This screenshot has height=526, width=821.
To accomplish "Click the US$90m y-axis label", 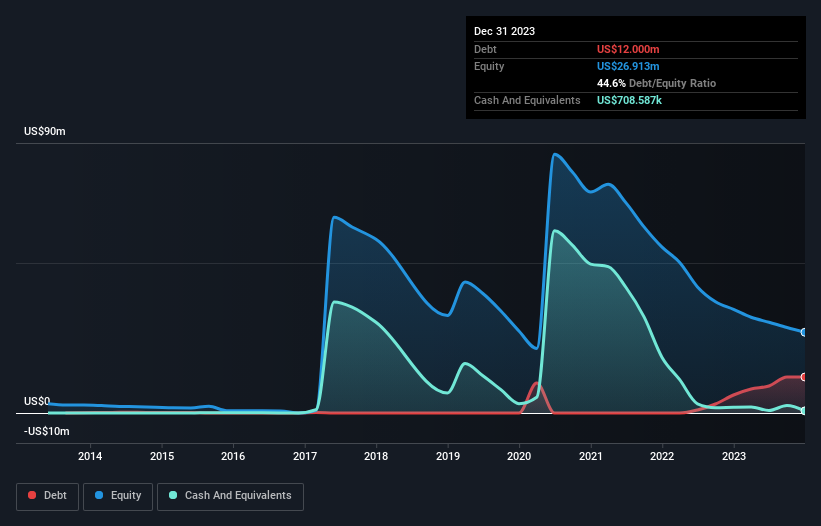I will [x=45, y=131].
